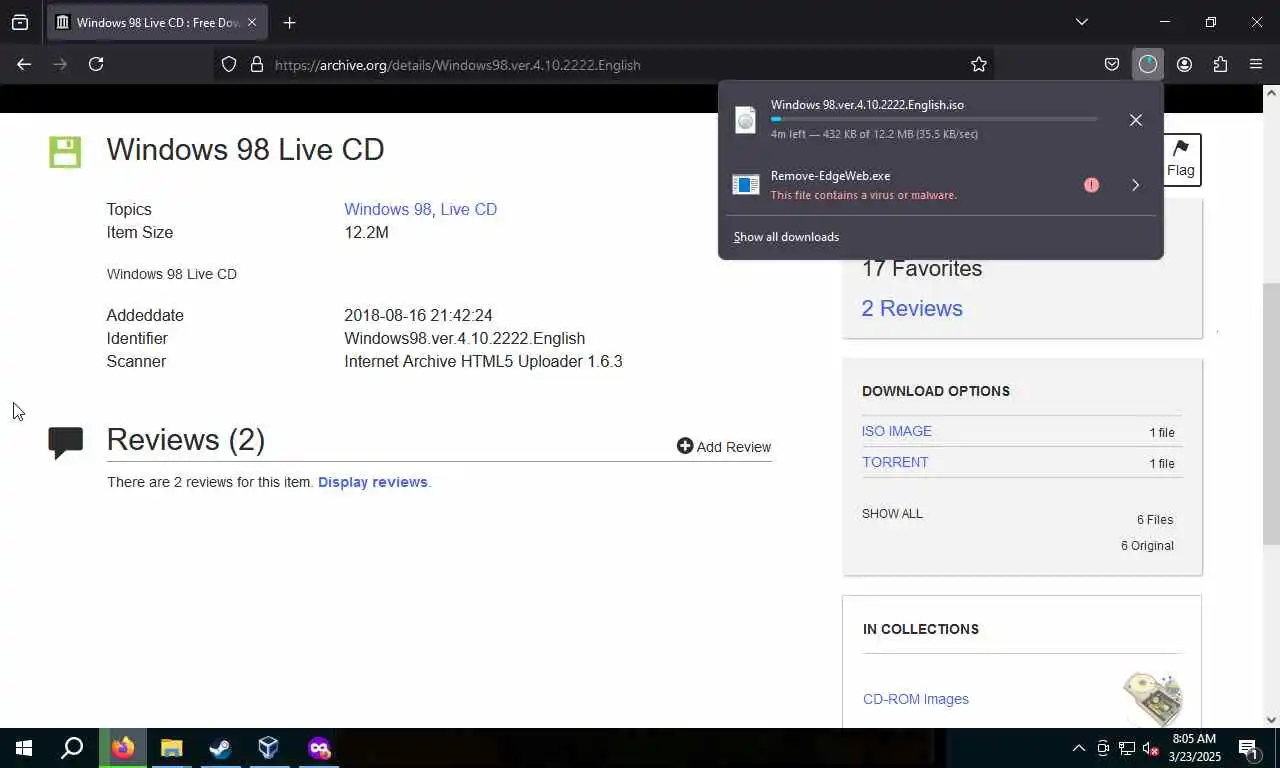Click the Addeddate value 2018-08-16 21:42:24
The image size is (1280, 768).
[x=418, y=315]
